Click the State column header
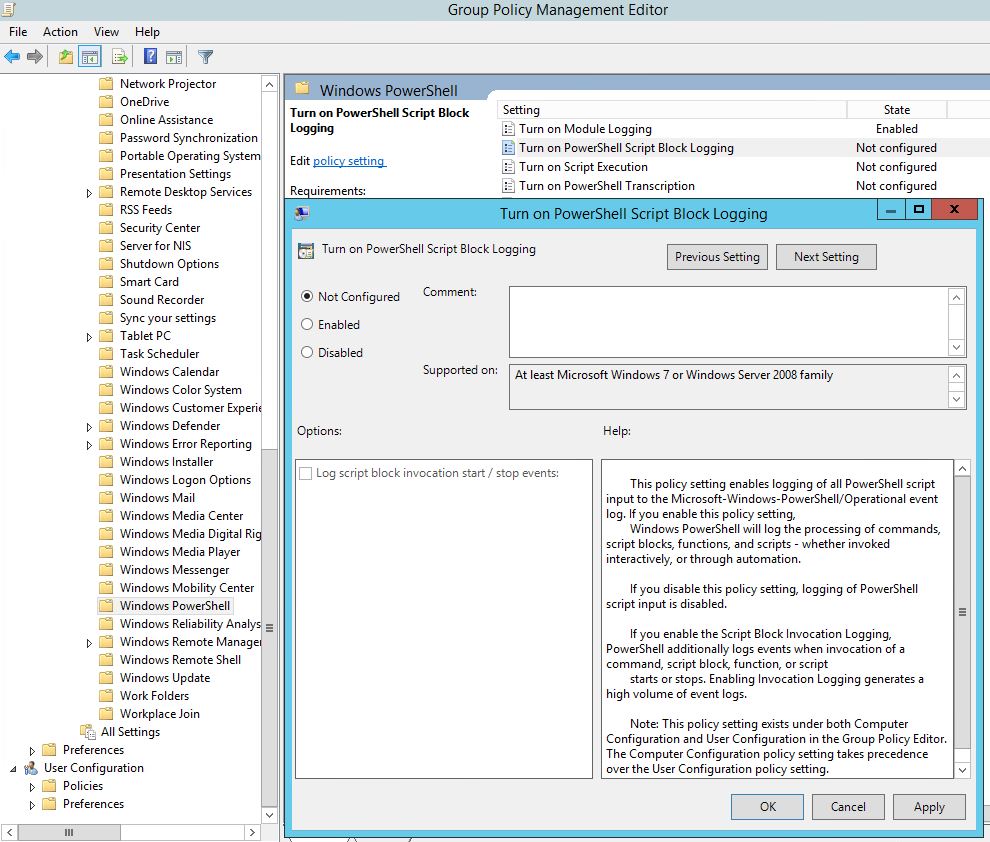The image size is (990, 842). (x=897, y=110)
